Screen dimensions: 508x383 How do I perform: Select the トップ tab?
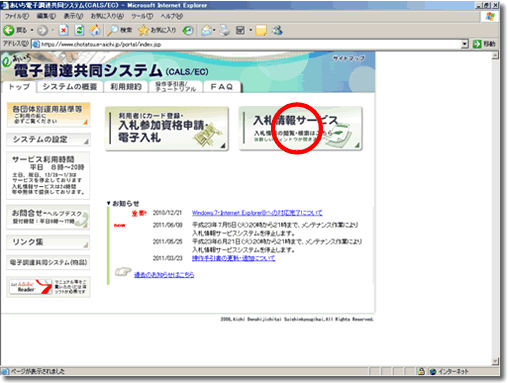19,87
